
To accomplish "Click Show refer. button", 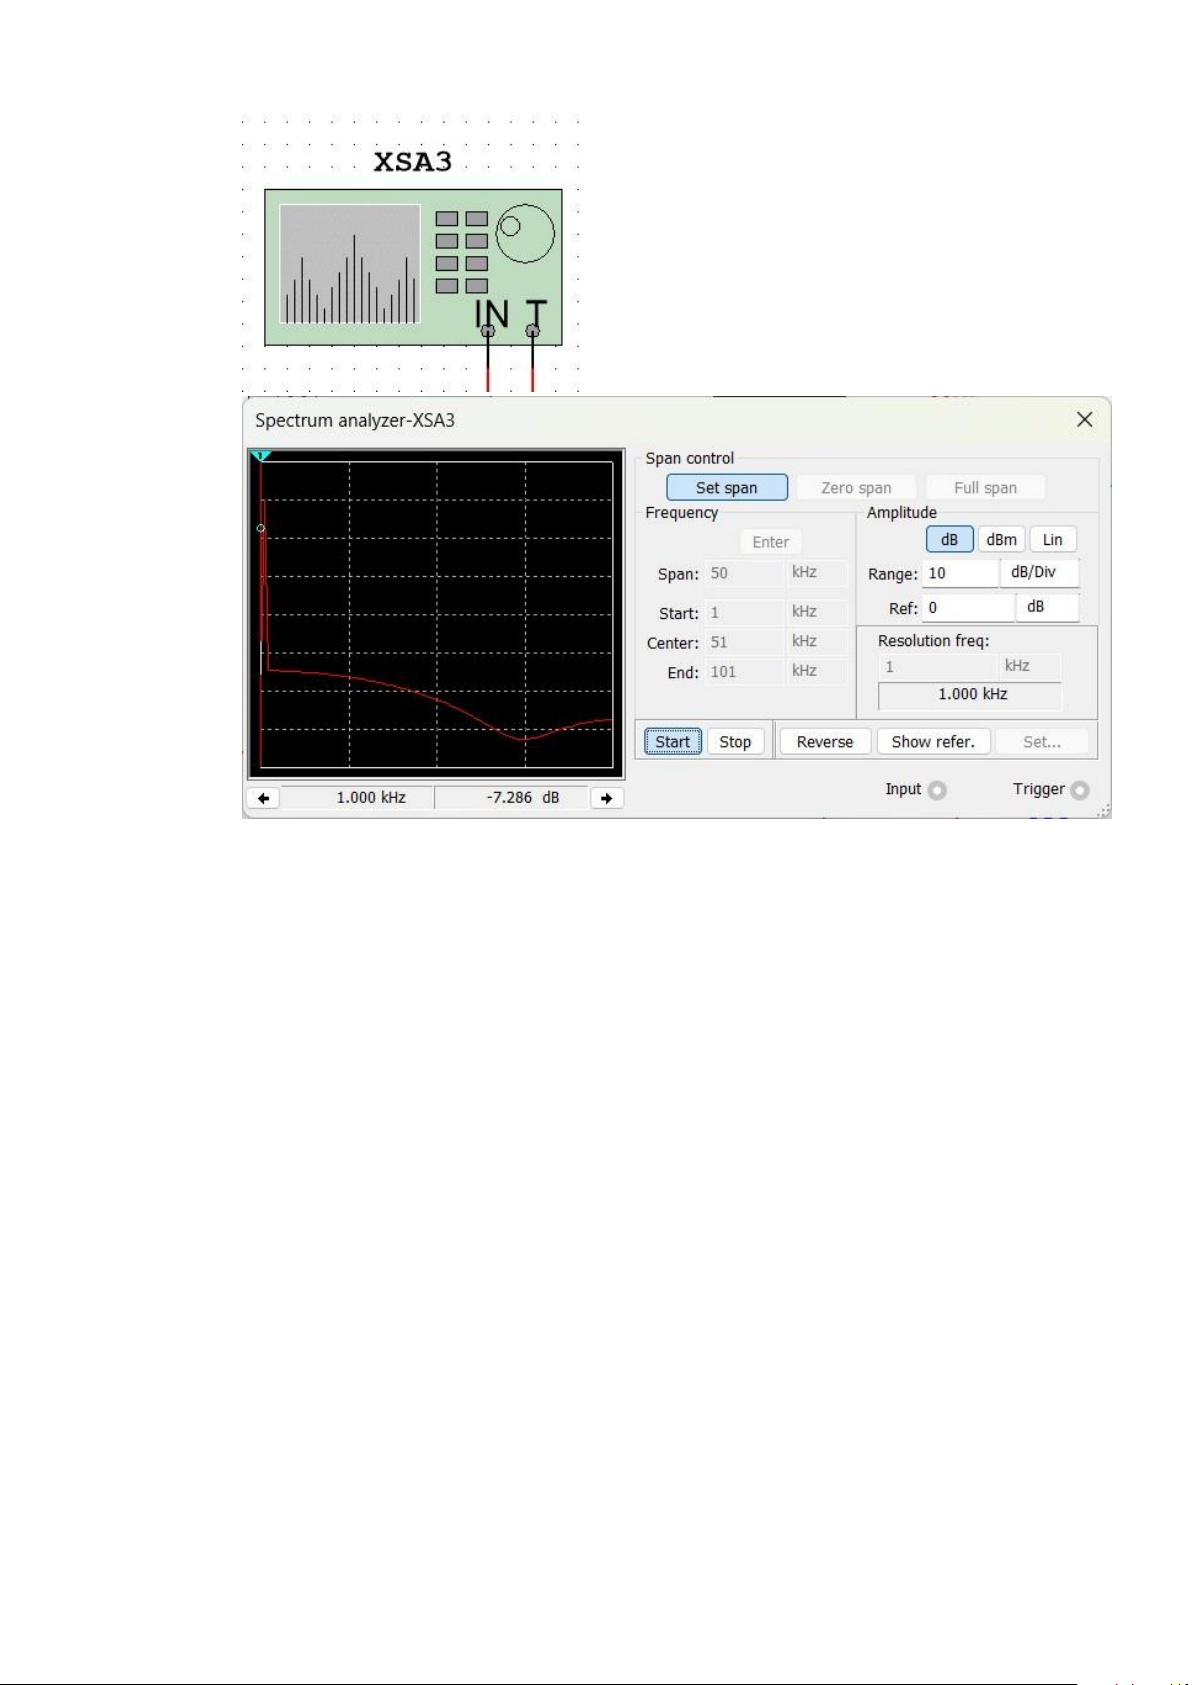I will (933, 742).
